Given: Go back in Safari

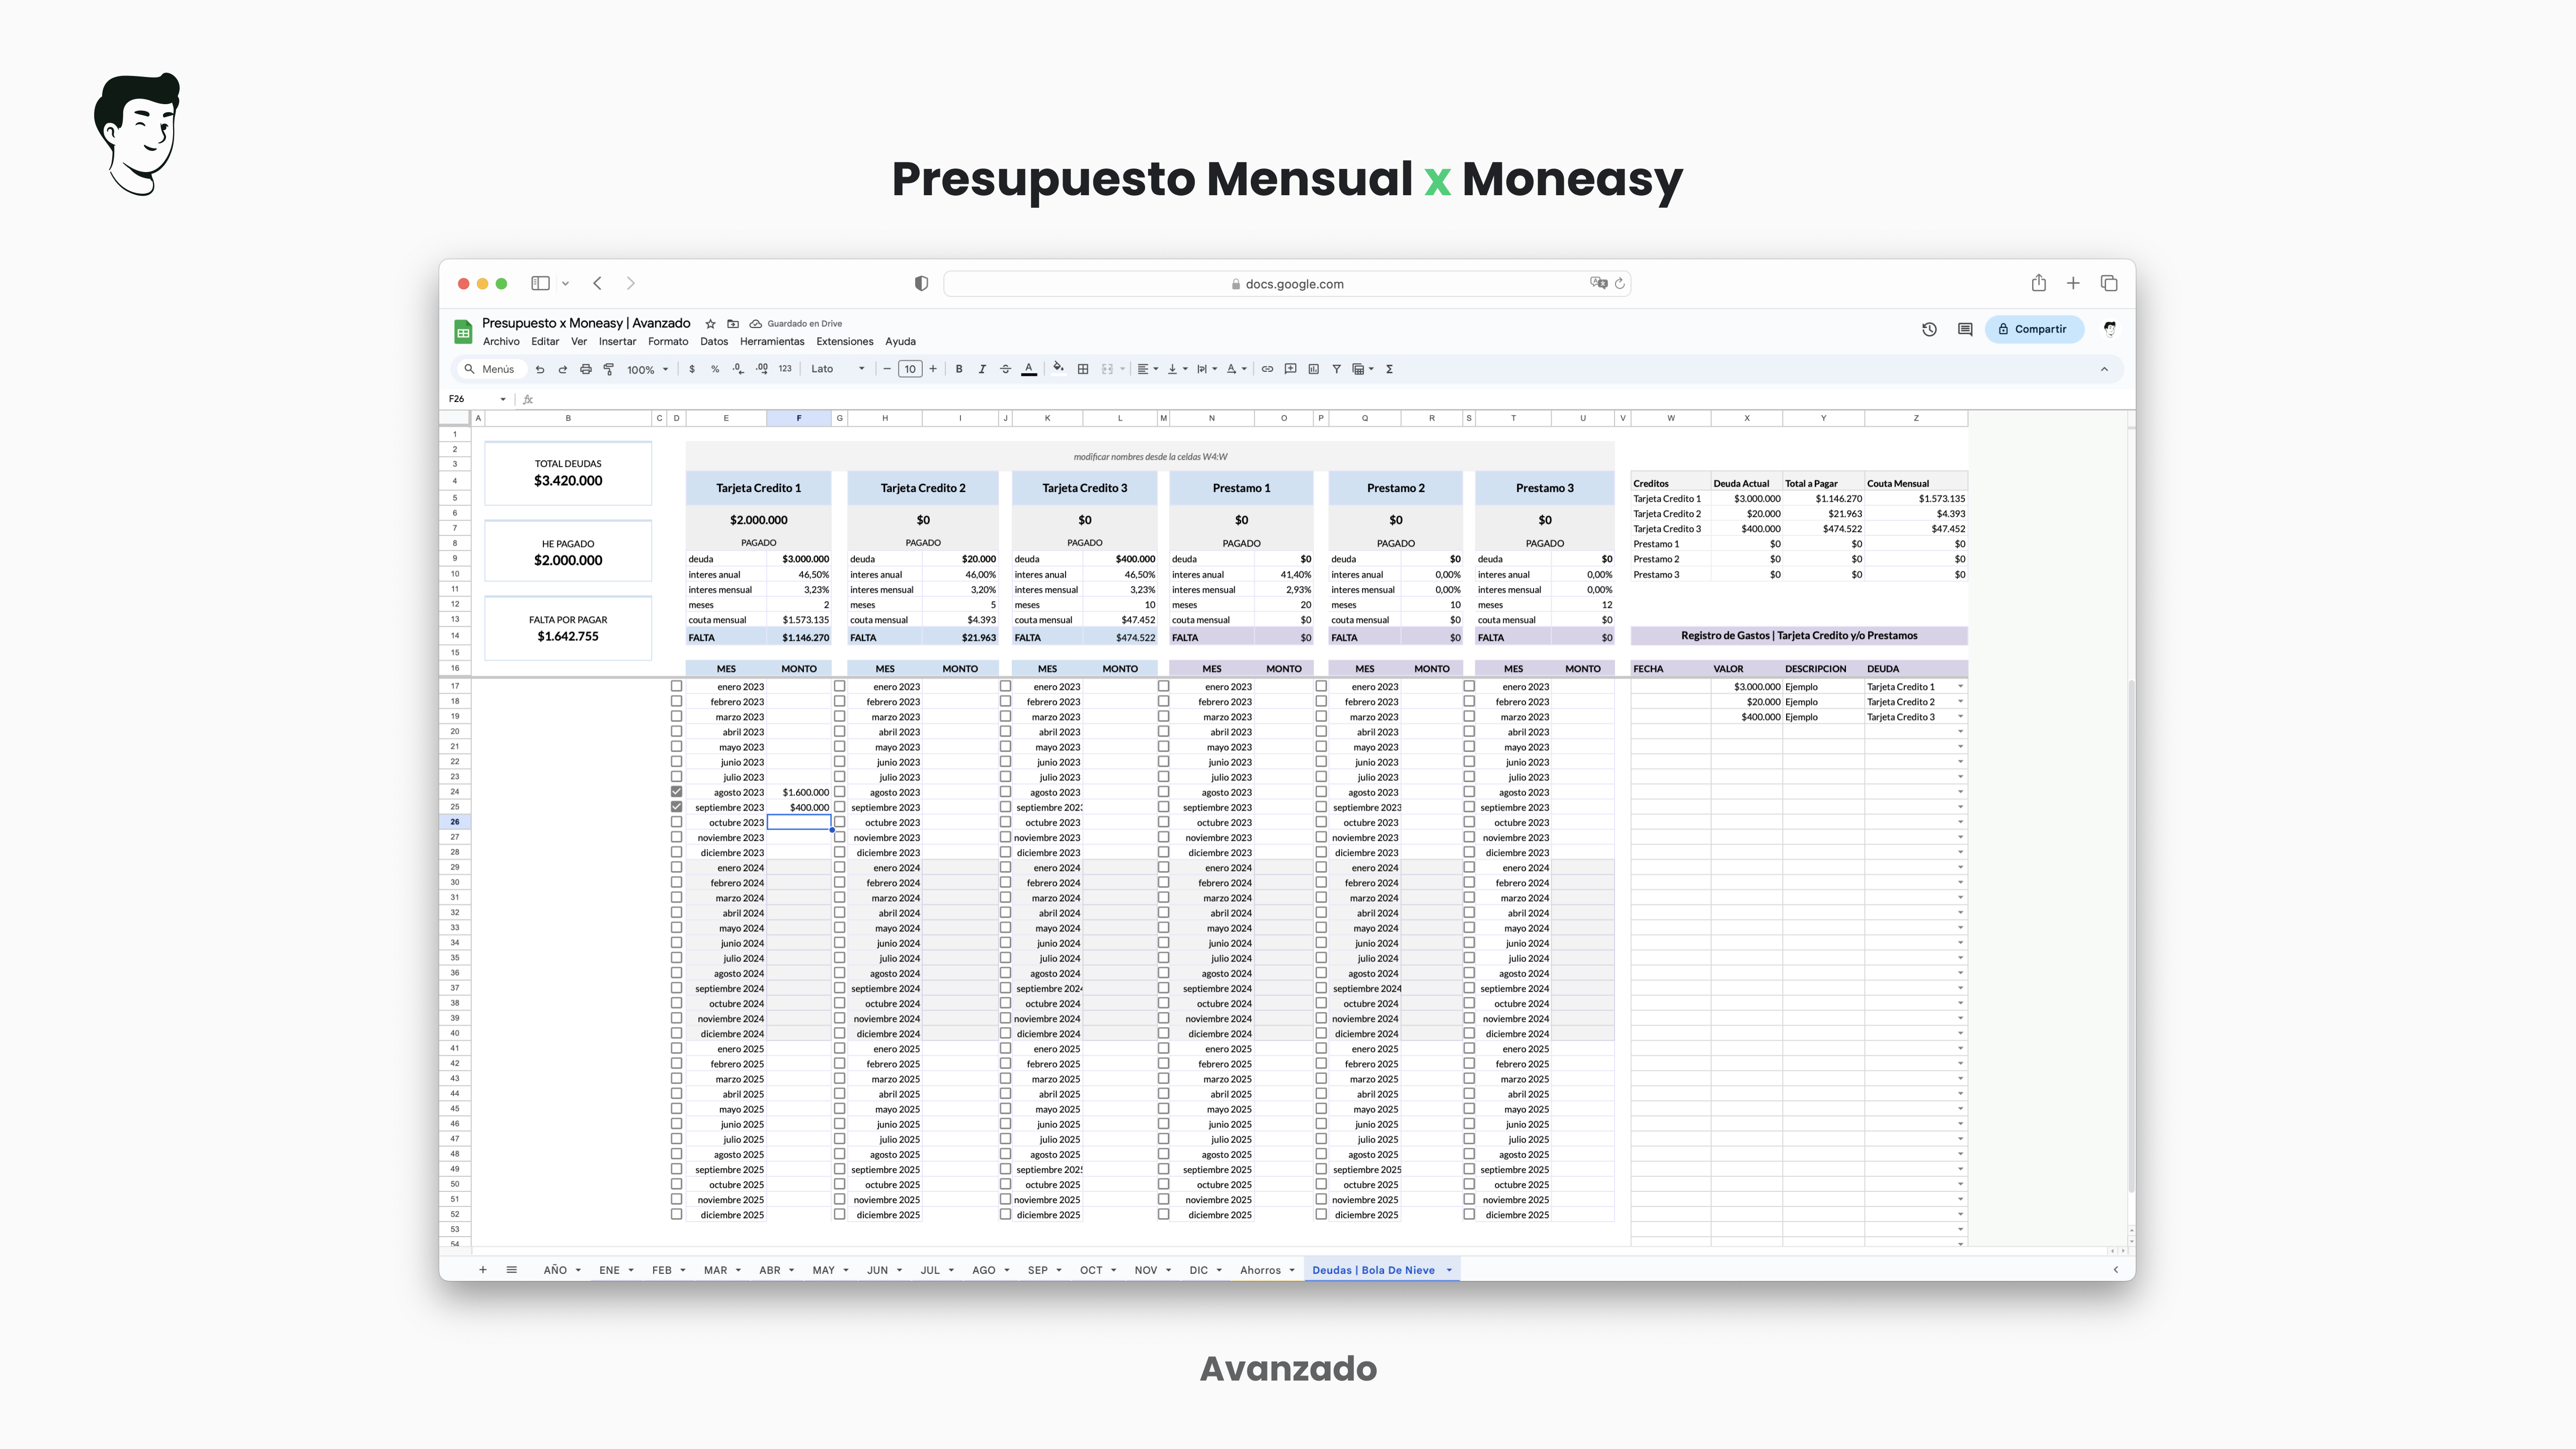Looking at the screenshot, I should [x=597, y=283].
